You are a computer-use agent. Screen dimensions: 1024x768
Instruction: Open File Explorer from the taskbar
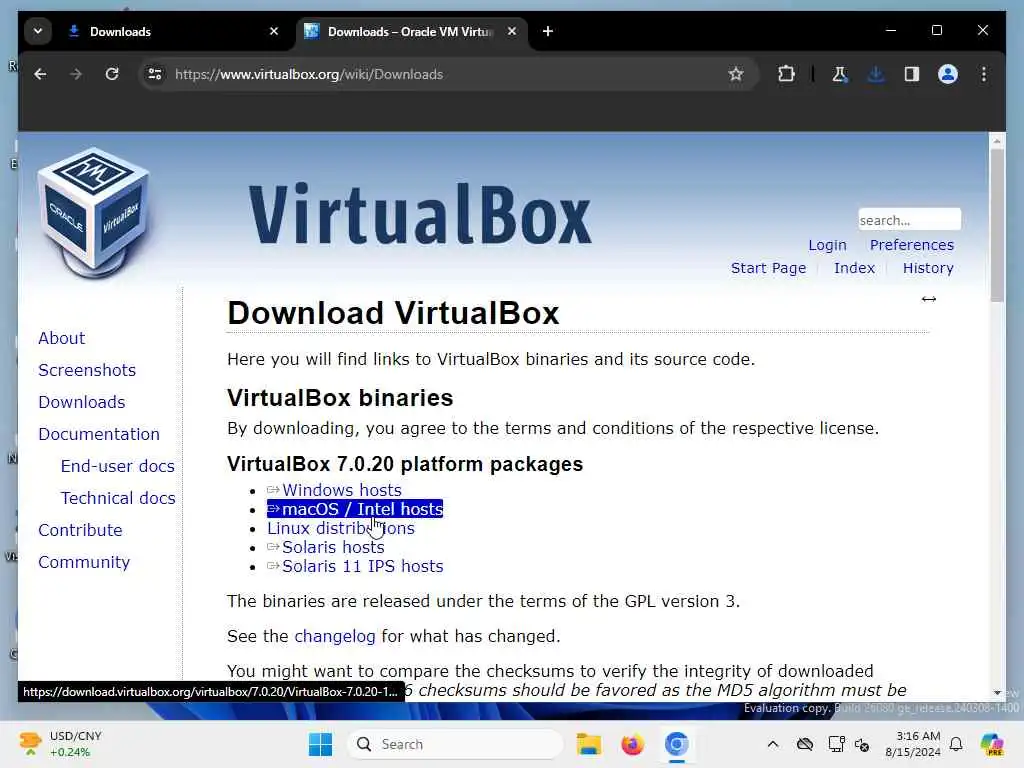coord(588,744)
